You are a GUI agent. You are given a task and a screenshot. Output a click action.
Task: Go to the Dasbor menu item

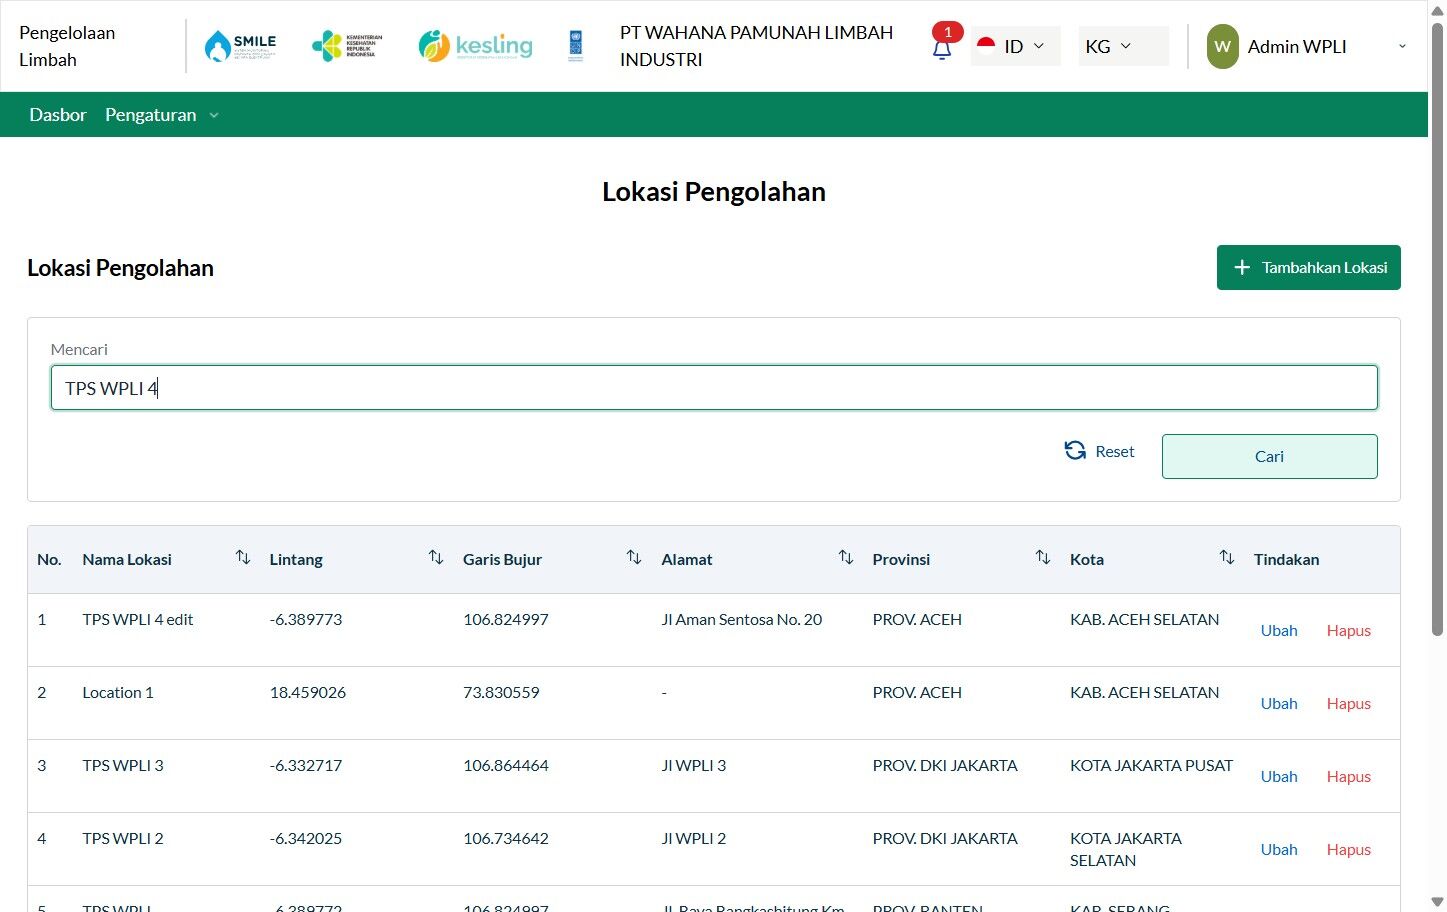click(58, 115)
